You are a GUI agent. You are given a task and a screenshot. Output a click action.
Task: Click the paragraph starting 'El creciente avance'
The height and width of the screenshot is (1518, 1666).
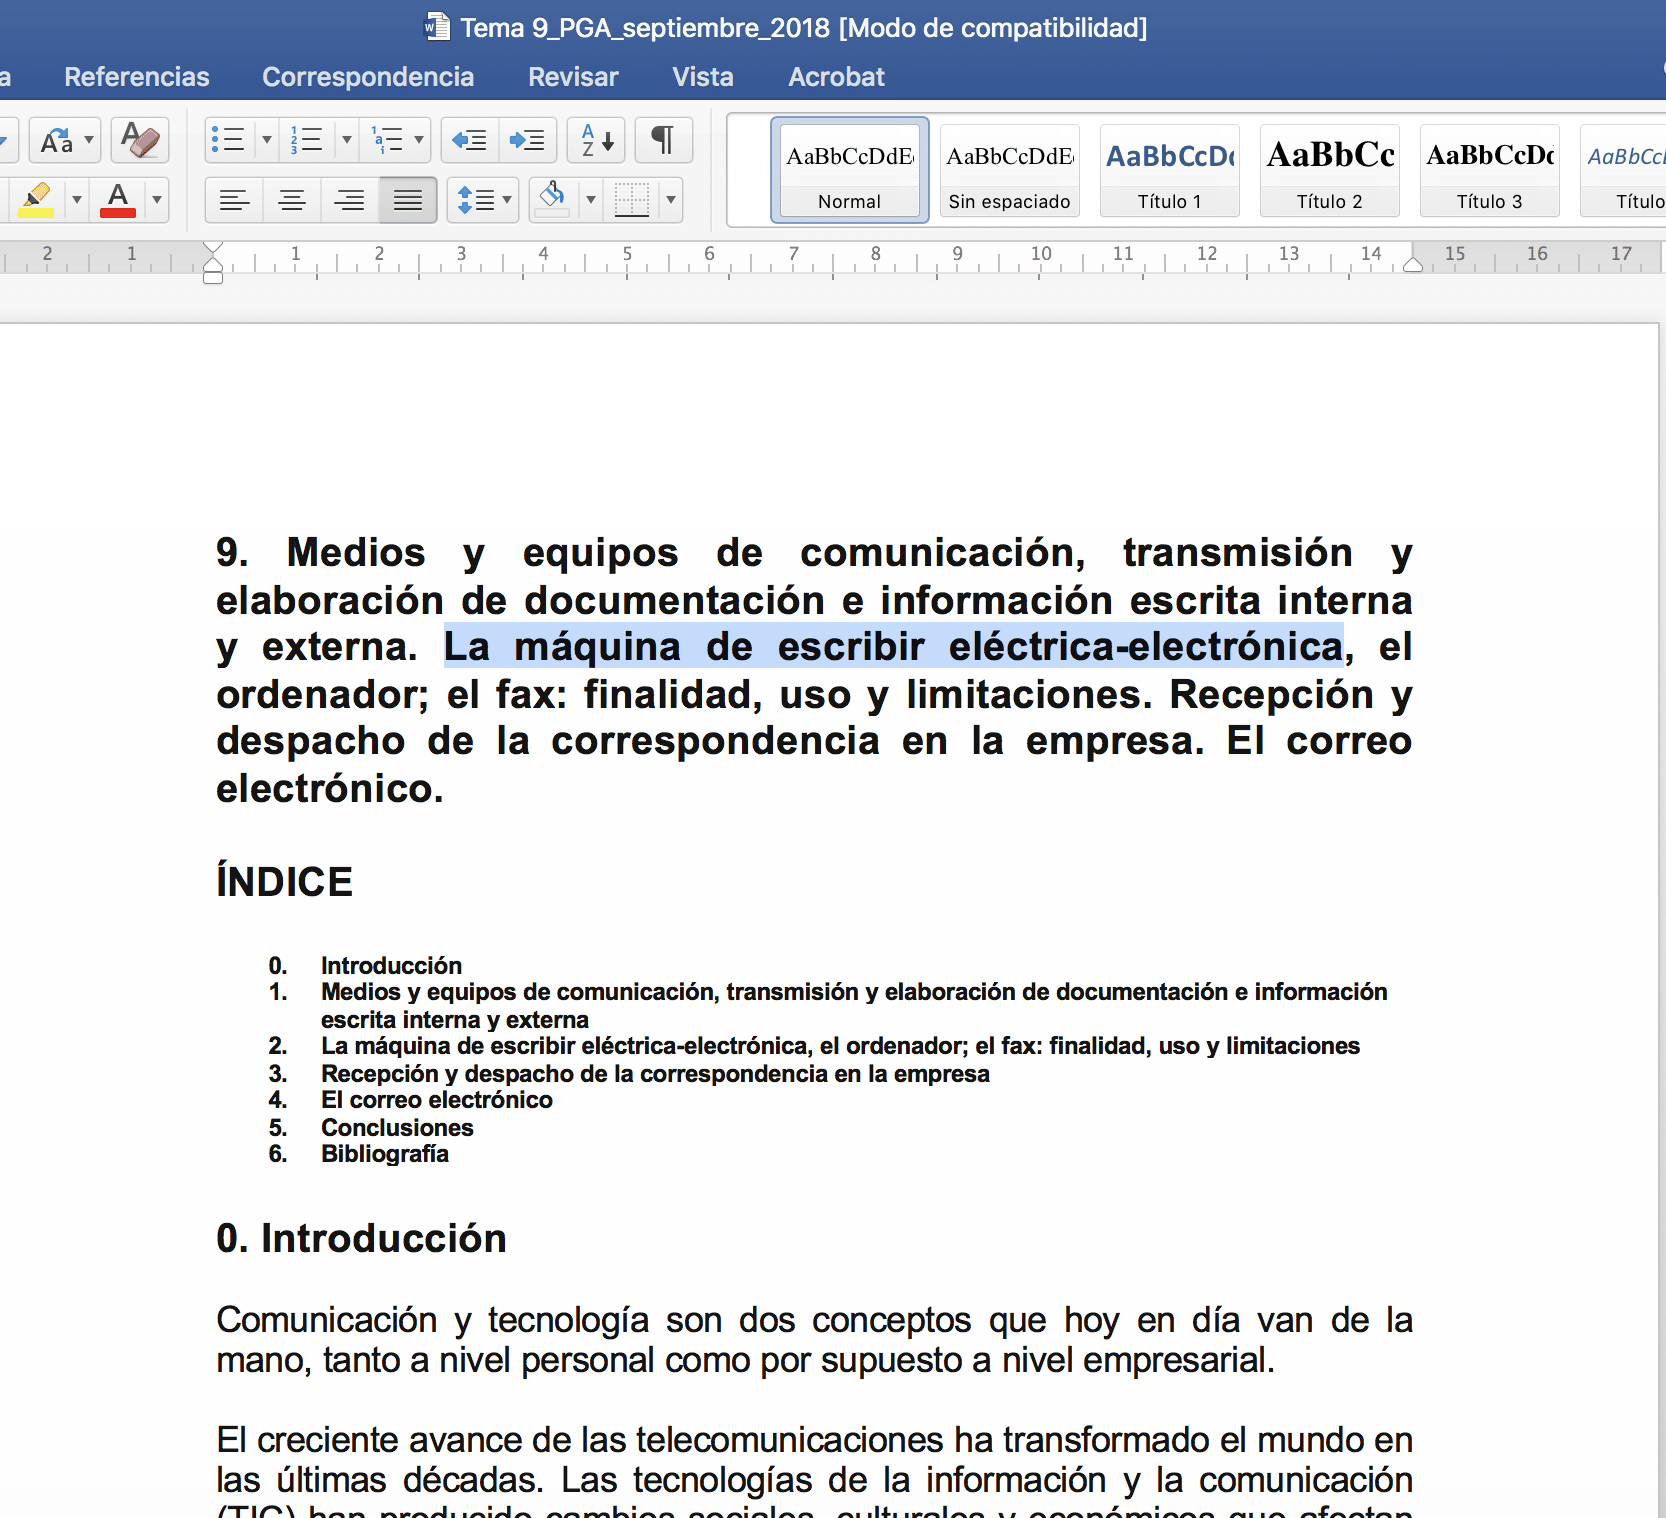(814, 1469)
